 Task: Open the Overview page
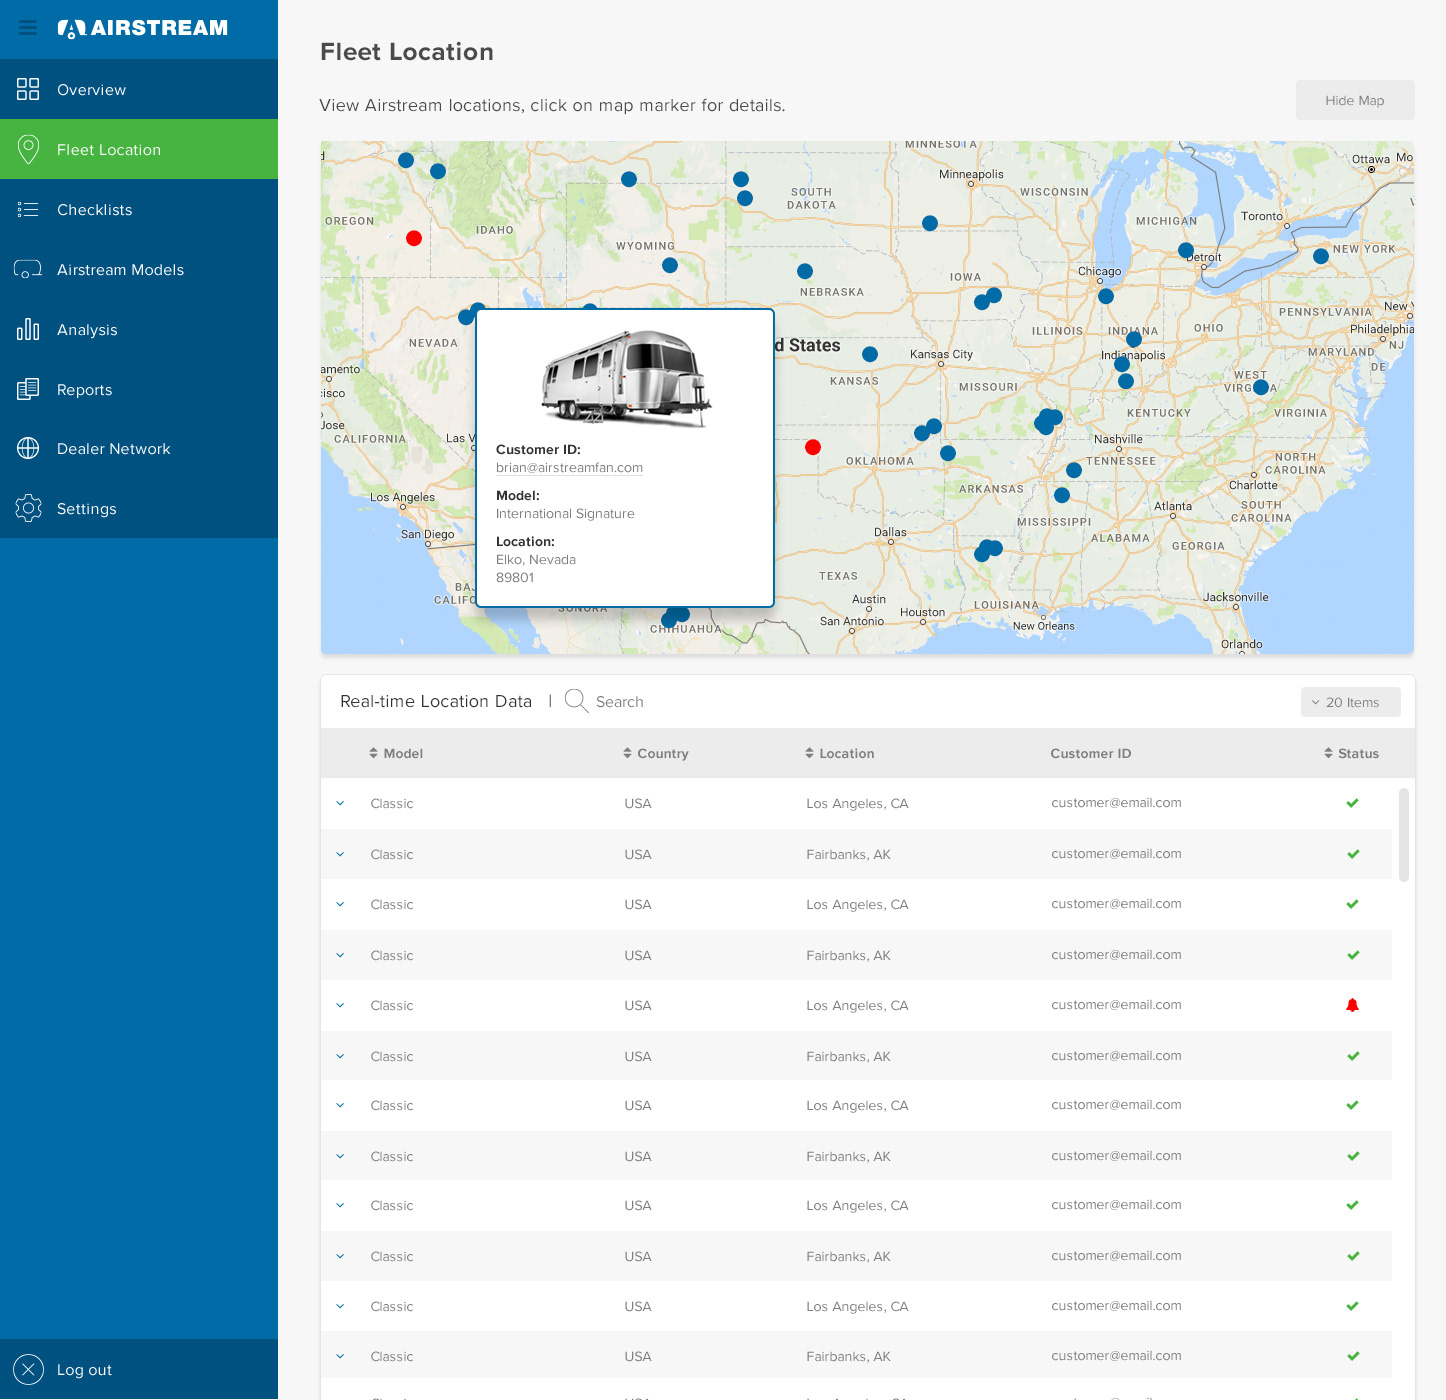pyautogui.click(x=139, y=89)
